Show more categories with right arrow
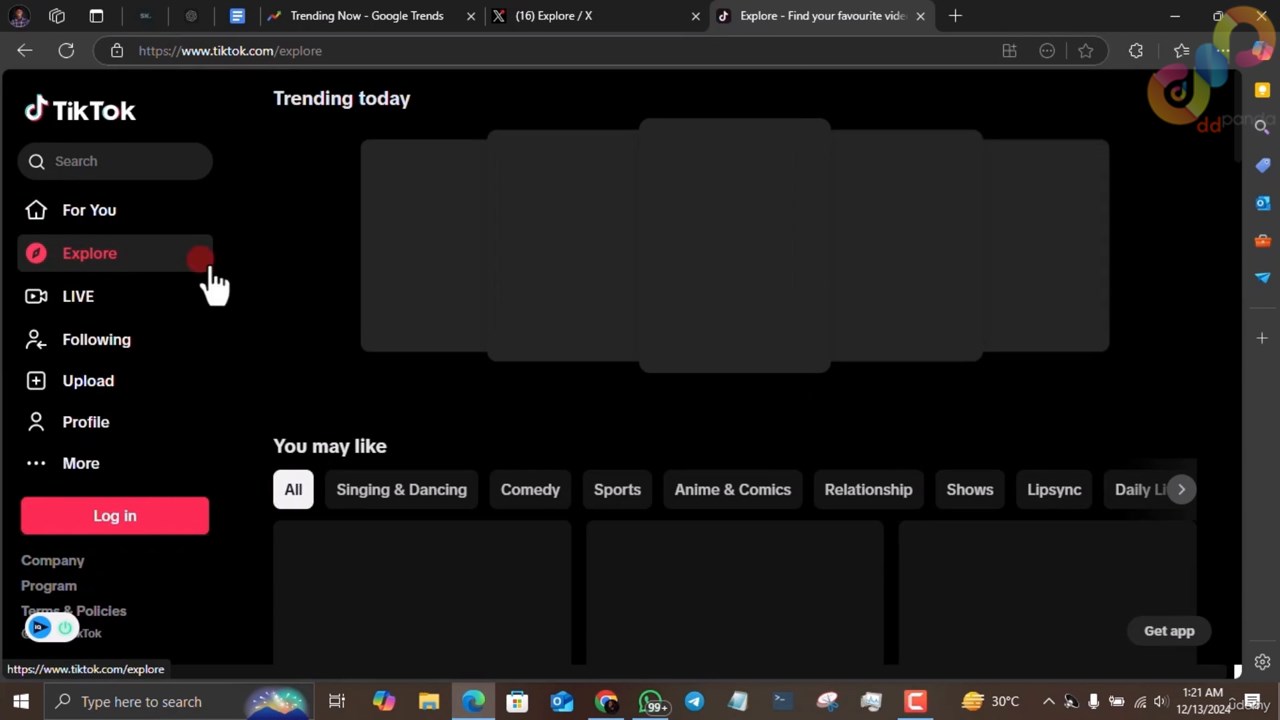The height and width of the screenshot is (720, 1280). (1181, 489)
